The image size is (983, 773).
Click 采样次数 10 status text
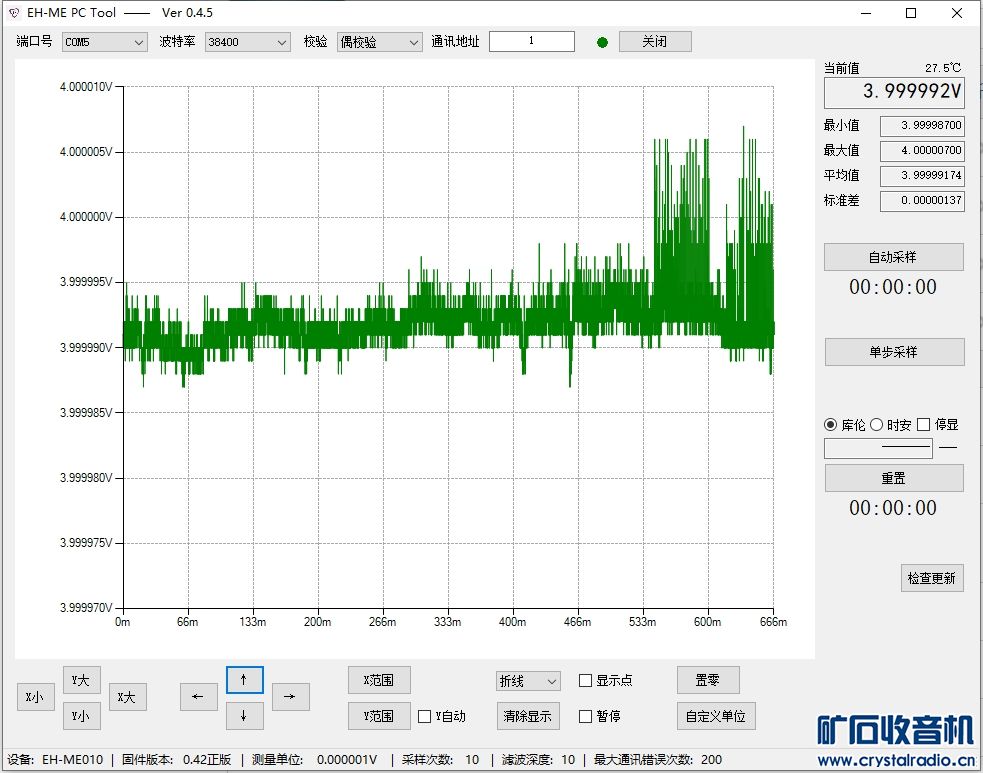[441, 760]
